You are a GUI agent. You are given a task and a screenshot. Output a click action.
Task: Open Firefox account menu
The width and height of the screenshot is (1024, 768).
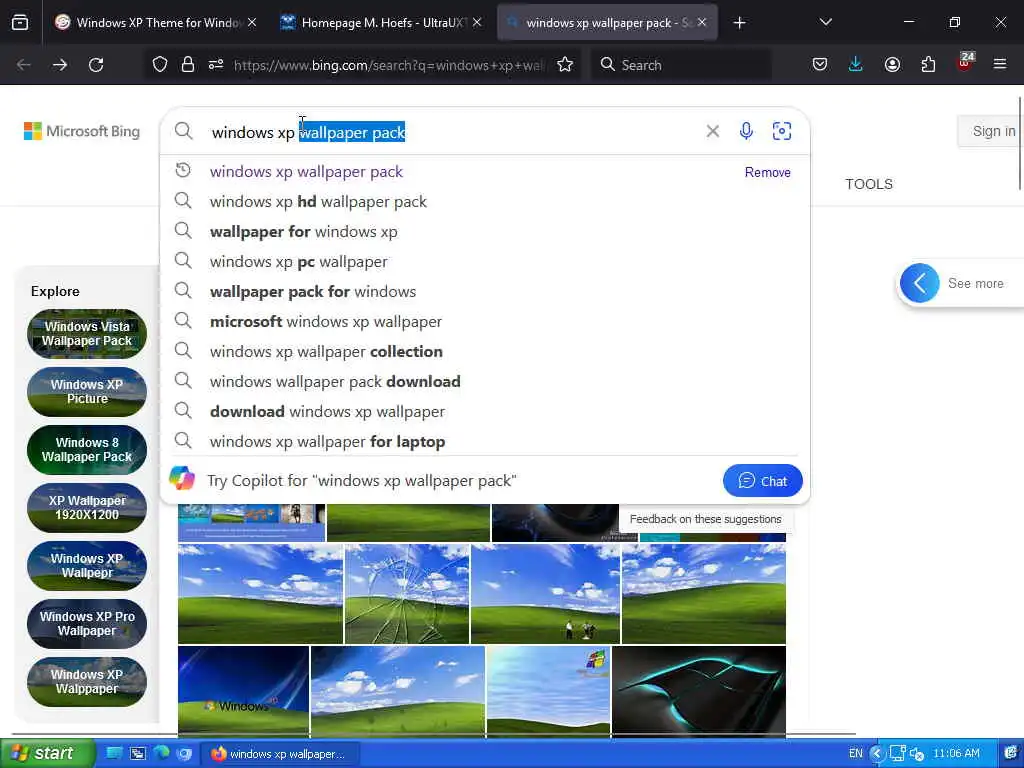[x=892, y=65]
